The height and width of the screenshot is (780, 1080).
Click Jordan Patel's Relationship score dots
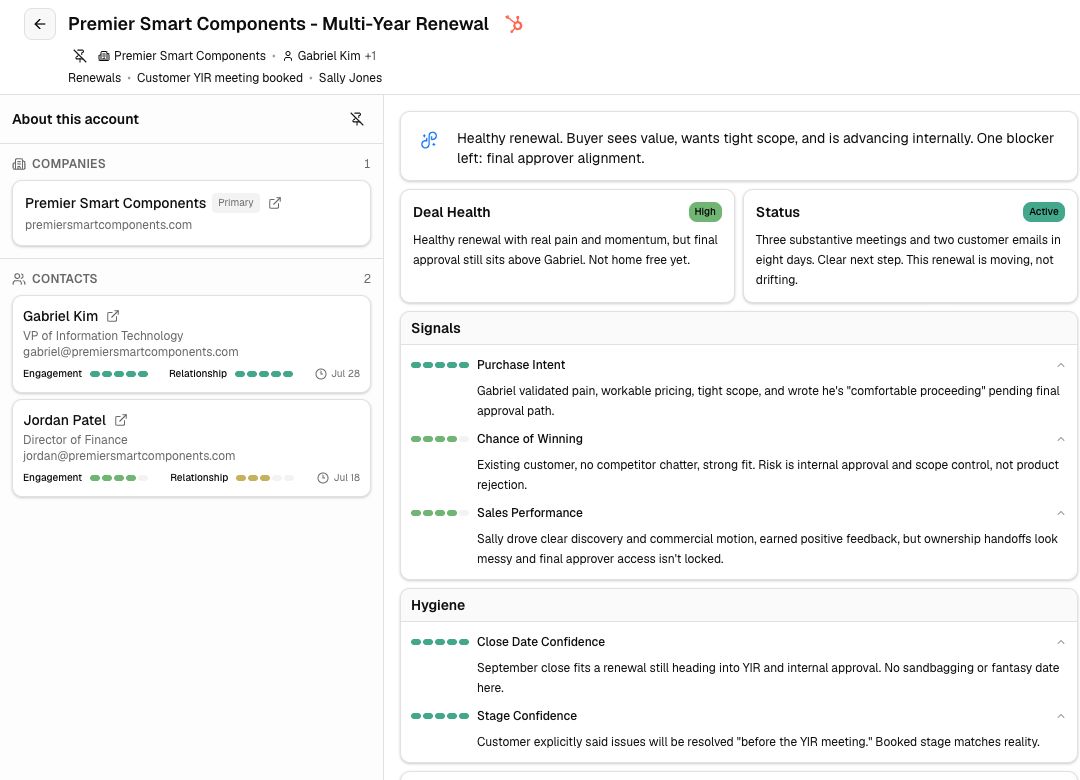[x=264, y=478]
